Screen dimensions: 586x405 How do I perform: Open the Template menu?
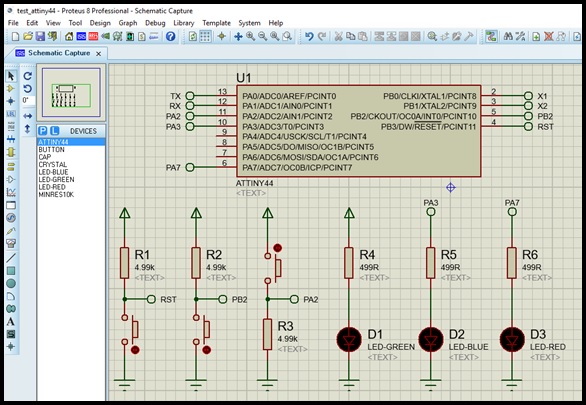pyautogui.click(x=216, y=23)
